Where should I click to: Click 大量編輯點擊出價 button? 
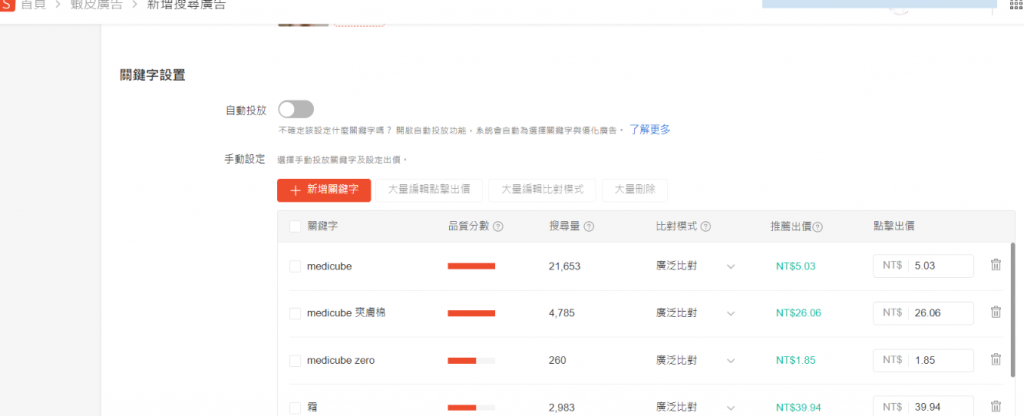point(430,191)
